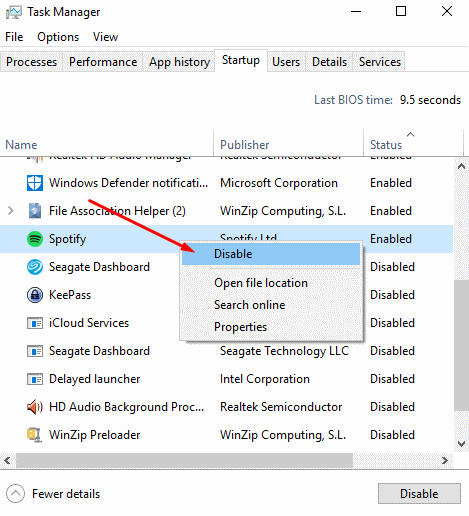
Task: Switch to the Performance tab
Action: click(x=103, y=62)
